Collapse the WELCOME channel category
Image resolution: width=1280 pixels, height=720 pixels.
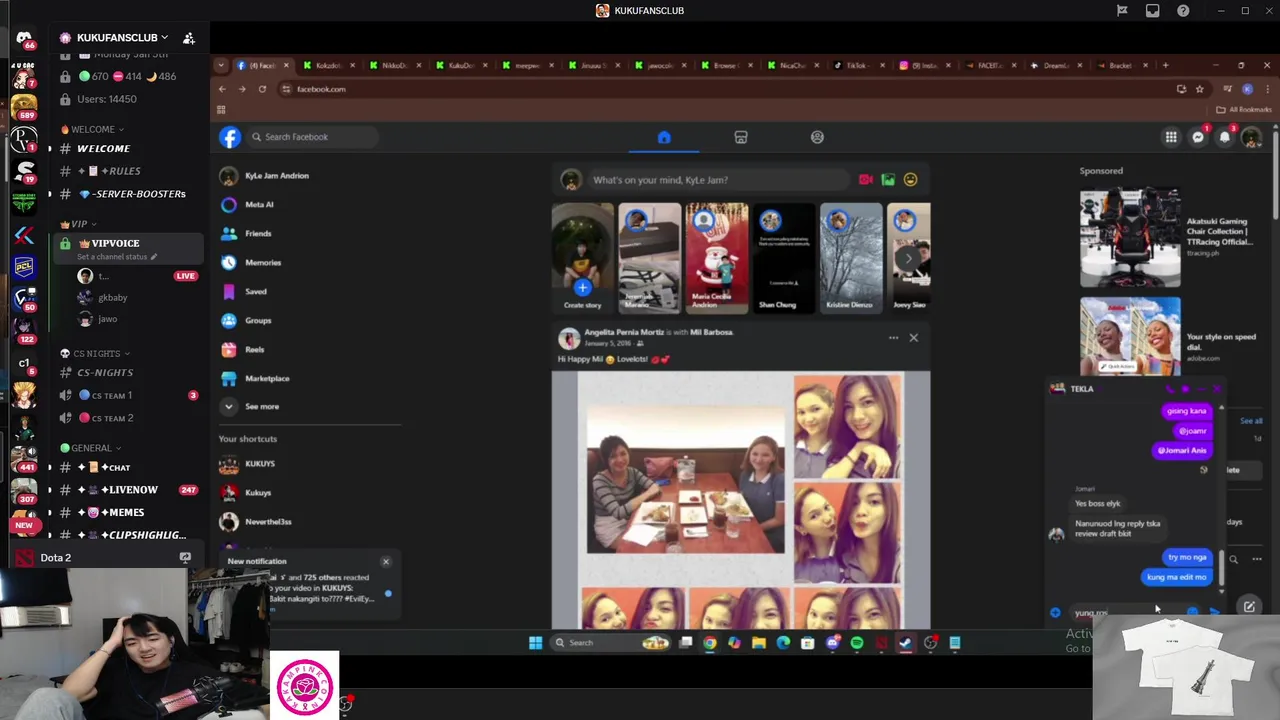click(x=93, y=129)
